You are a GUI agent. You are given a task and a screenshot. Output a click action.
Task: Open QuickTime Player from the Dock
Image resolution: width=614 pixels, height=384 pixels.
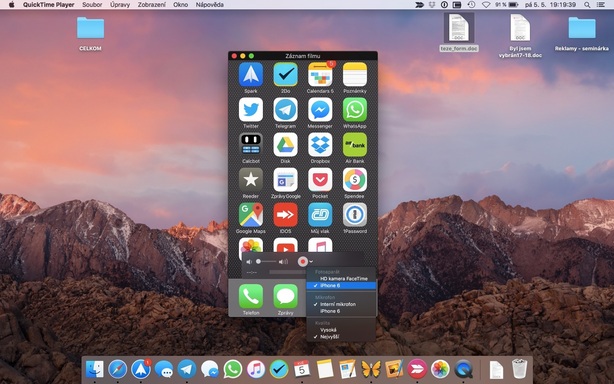tap(463, 369)
